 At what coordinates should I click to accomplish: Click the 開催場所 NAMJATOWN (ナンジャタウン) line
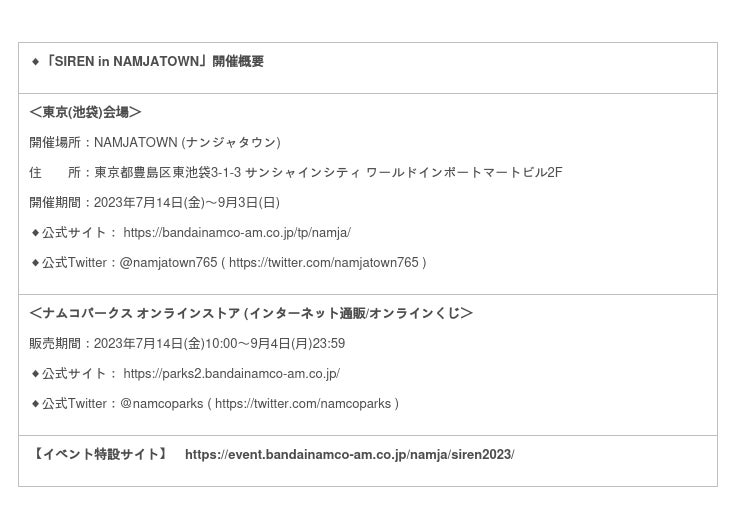click(x=155, y=143)
